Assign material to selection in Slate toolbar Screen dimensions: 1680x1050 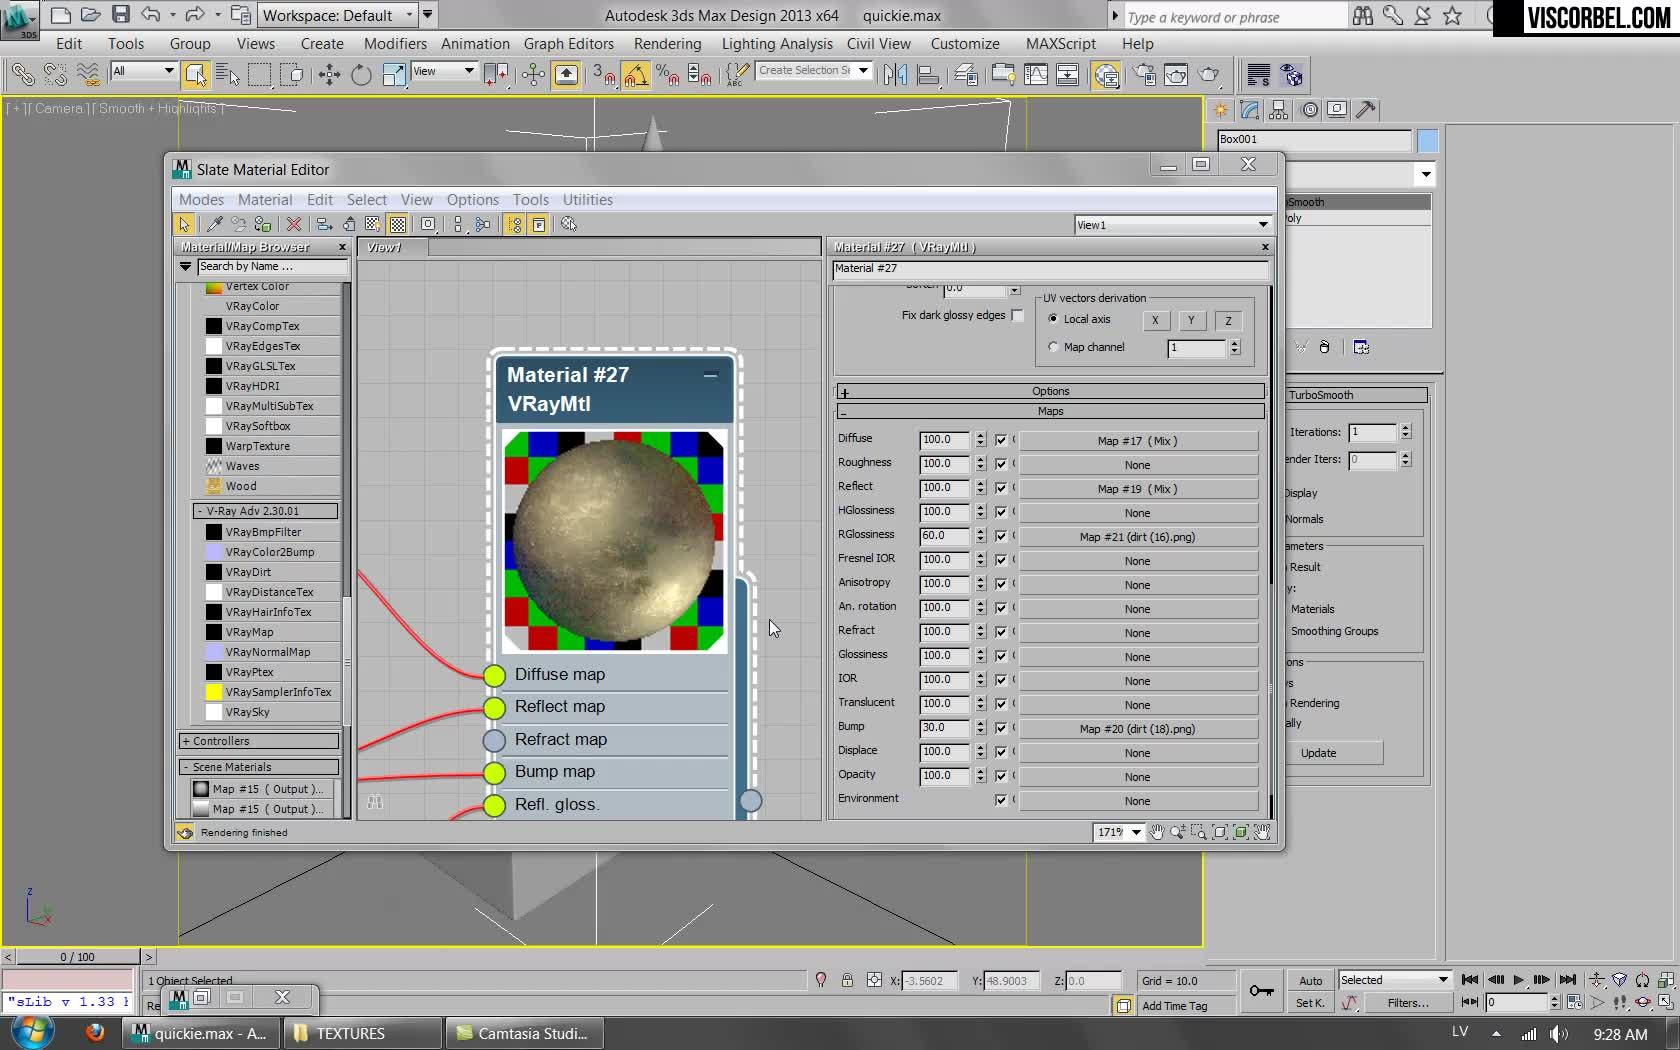click(x=263, y=225)
